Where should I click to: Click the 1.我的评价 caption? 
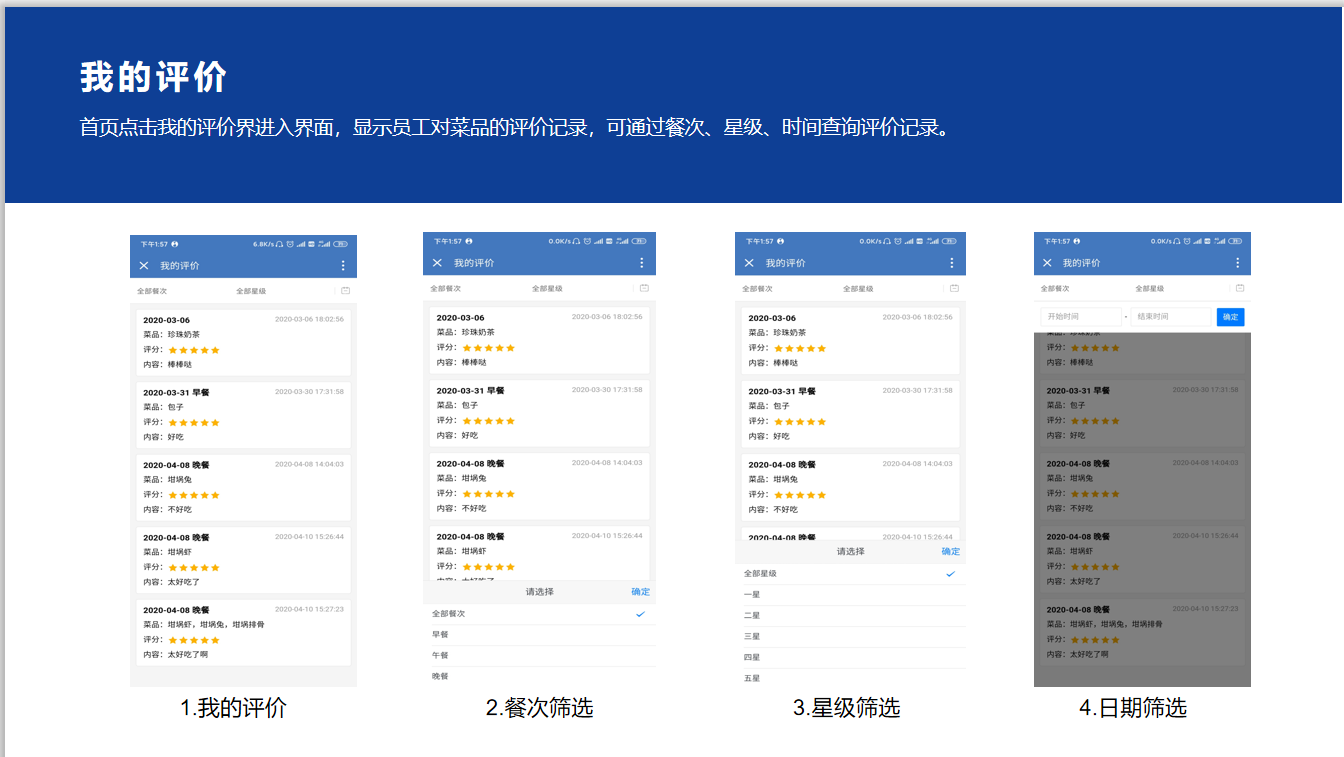tap(233, 708)
